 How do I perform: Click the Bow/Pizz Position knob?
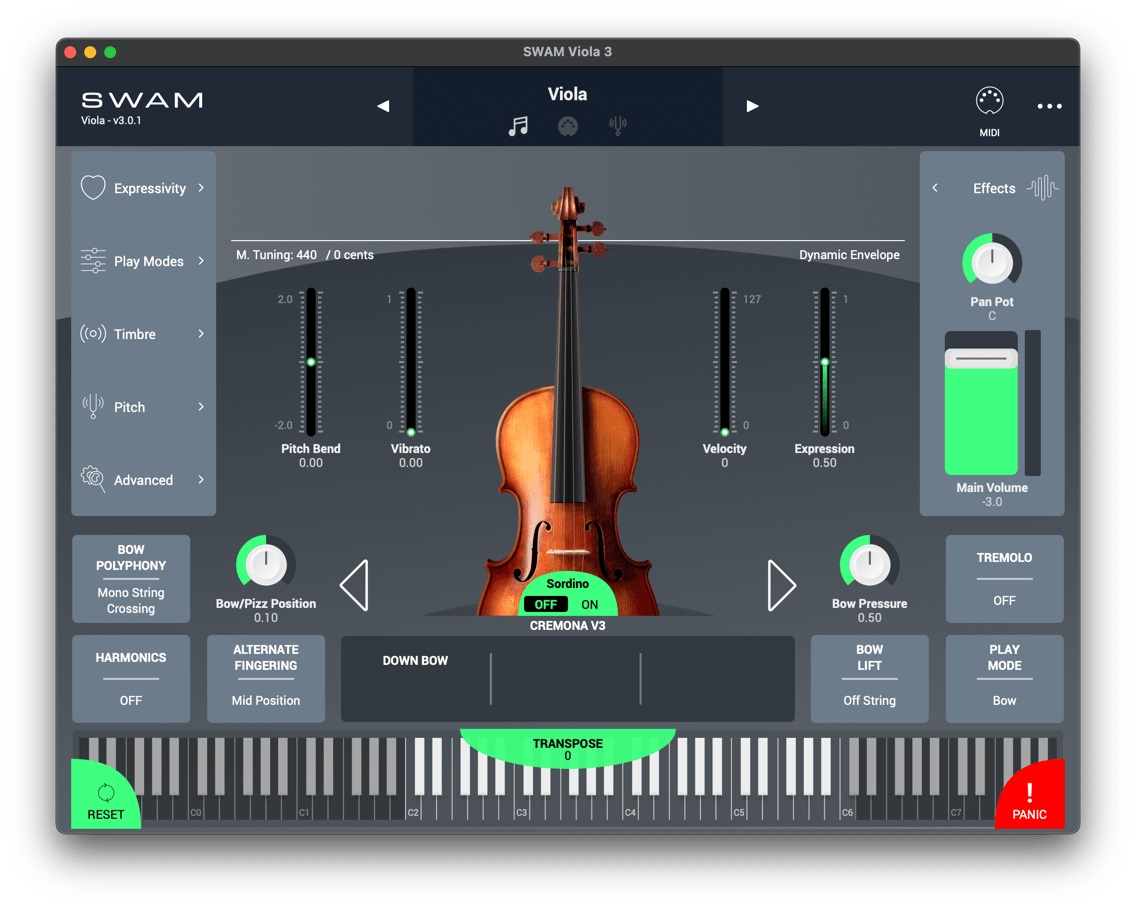tap(266, 564)
